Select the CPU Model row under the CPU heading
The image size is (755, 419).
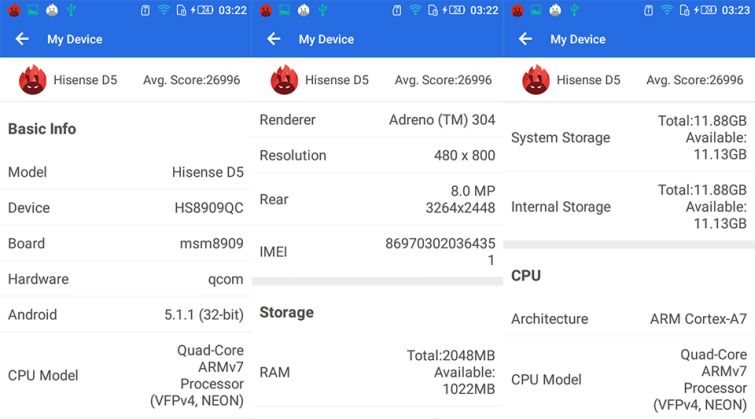629,380
